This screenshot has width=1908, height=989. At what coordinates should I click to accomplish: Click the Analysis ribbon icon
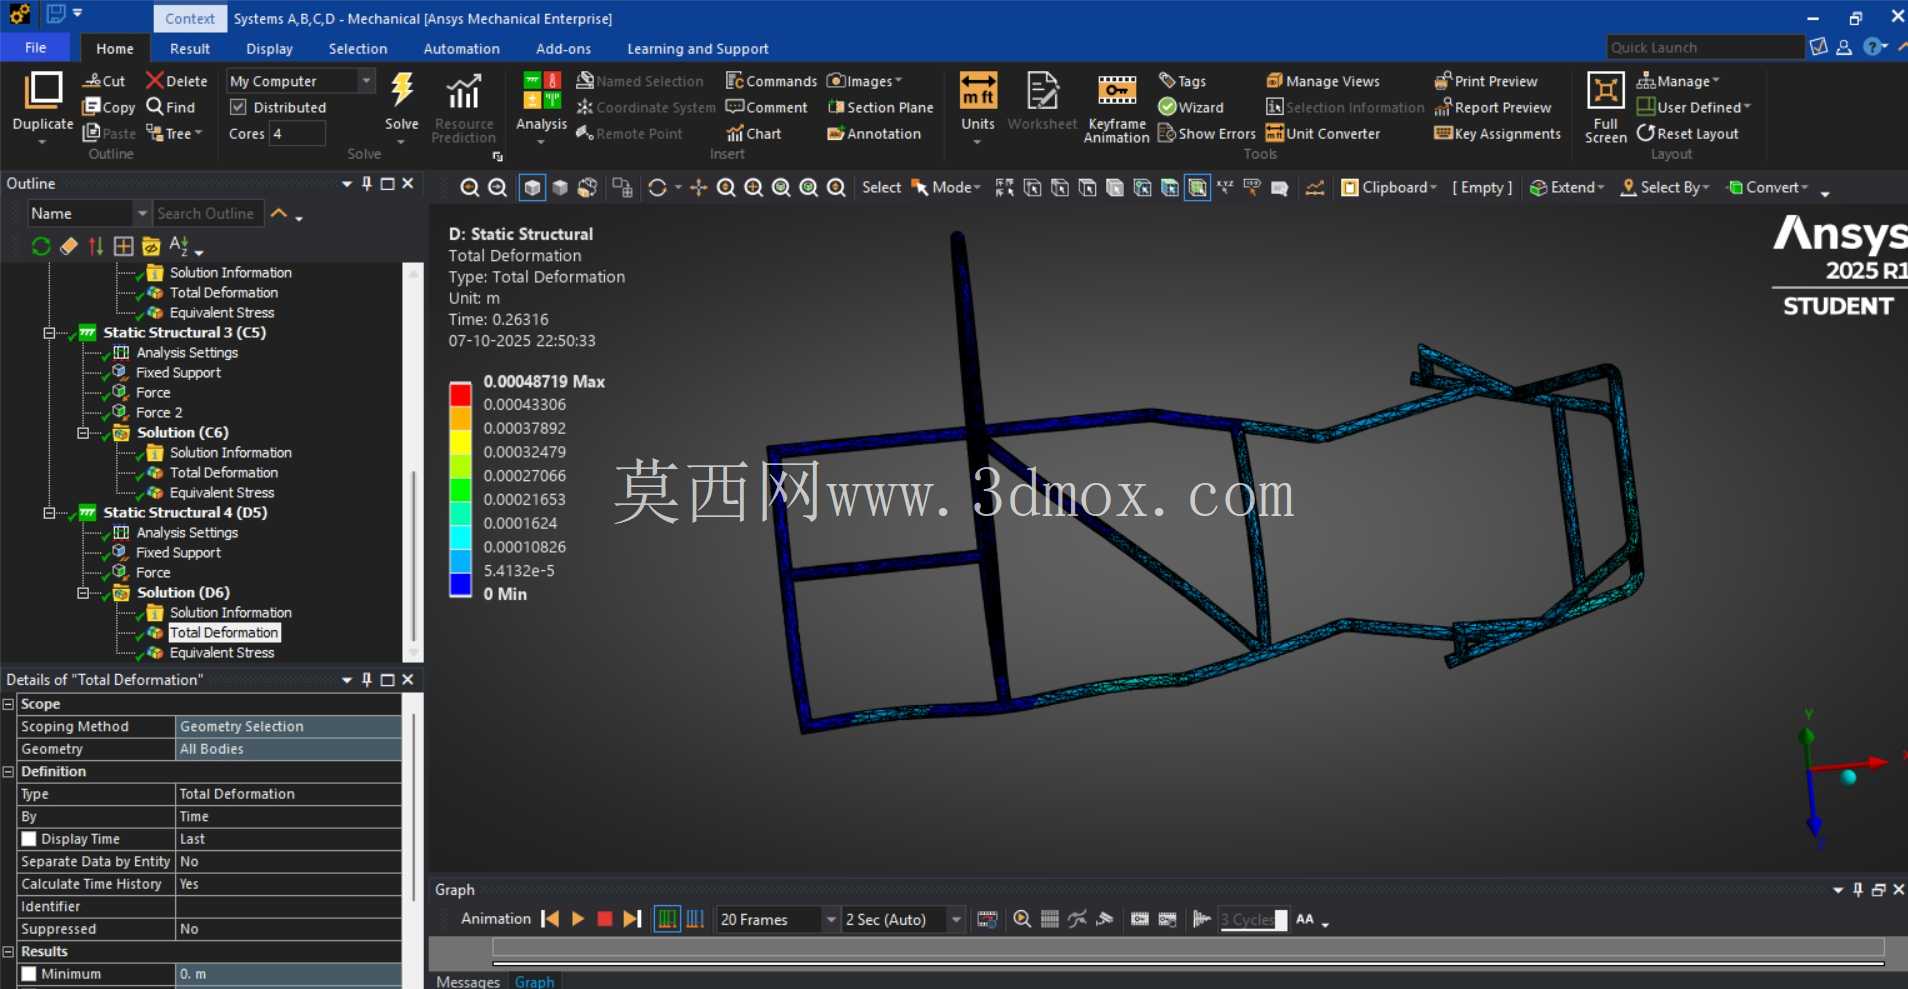[541, 90]
